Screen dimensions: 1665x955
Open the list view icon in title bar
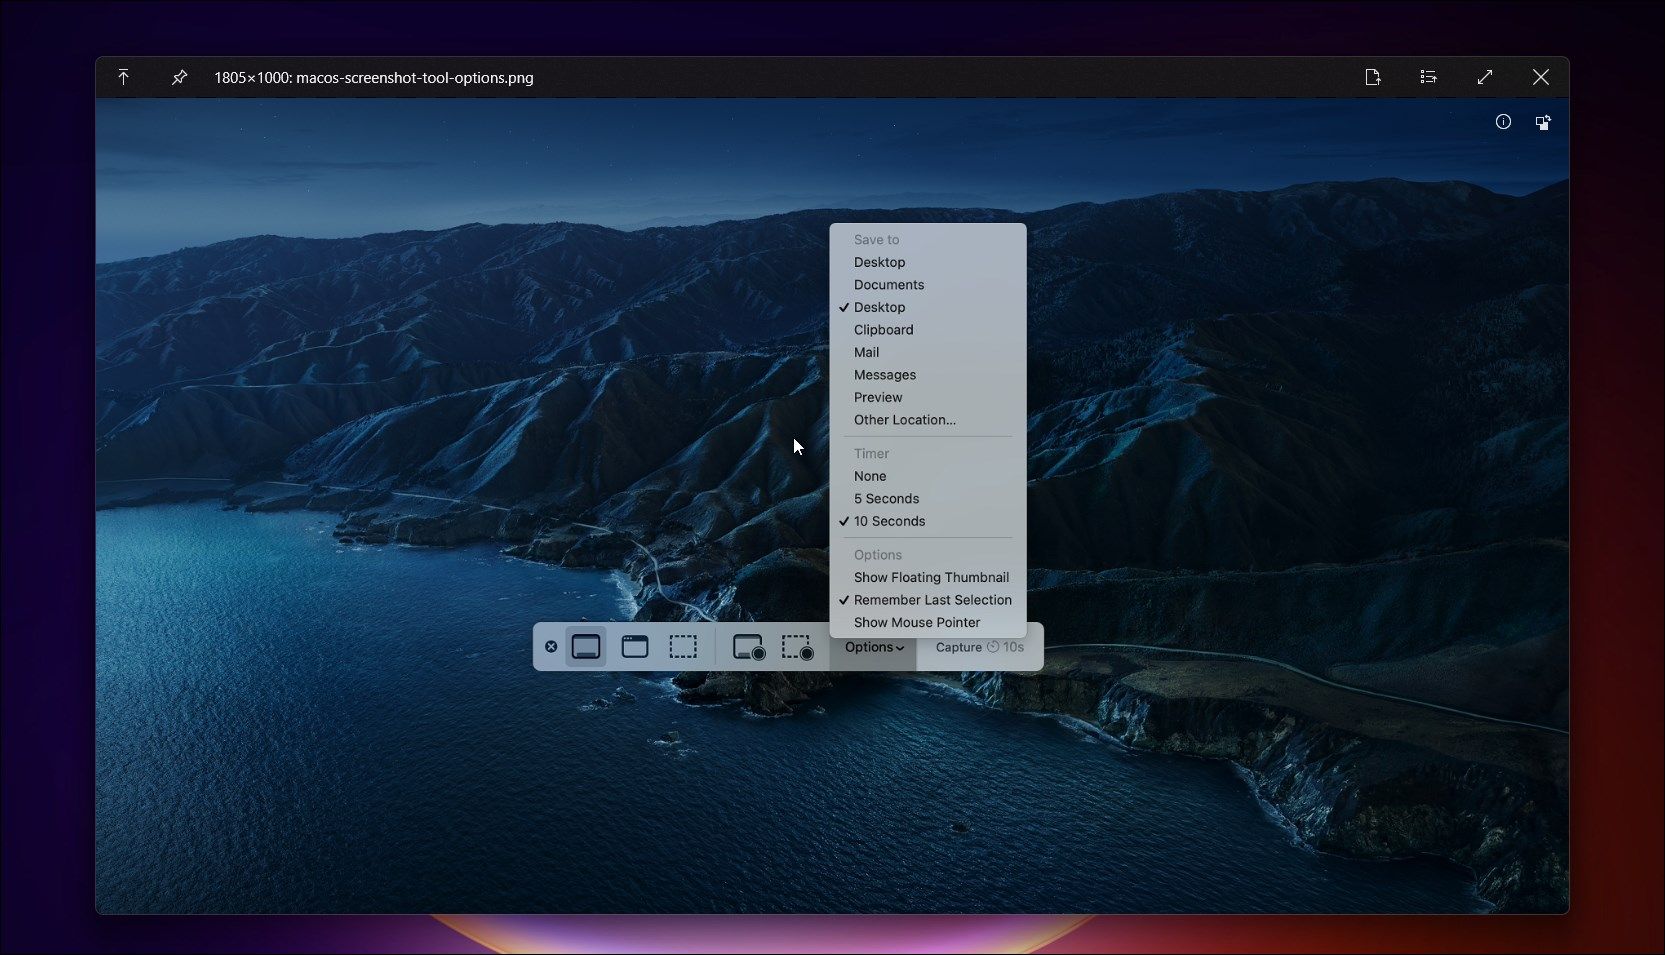pyautogui.click(x=1428, y=77)
